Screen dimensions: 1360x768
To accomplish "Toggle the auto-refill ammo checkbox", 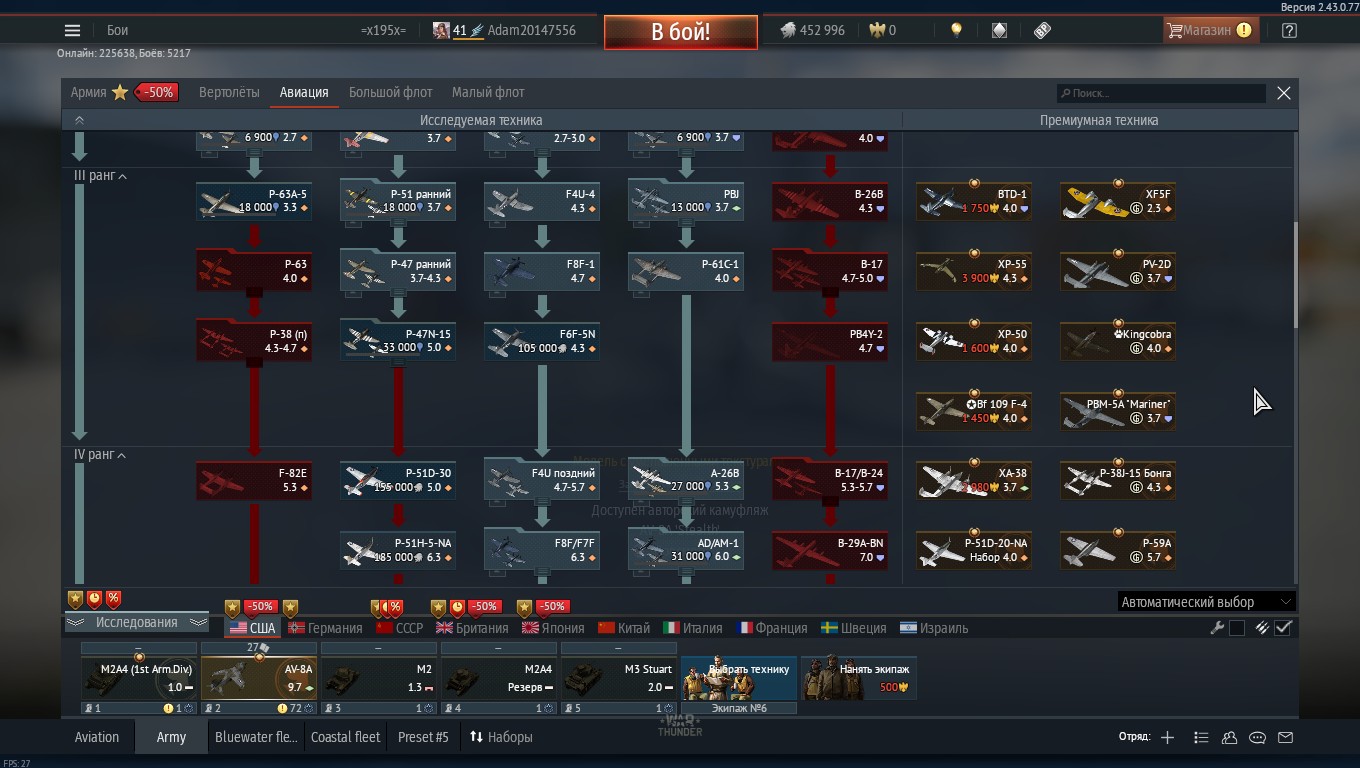I will (x=1283, y=628).
